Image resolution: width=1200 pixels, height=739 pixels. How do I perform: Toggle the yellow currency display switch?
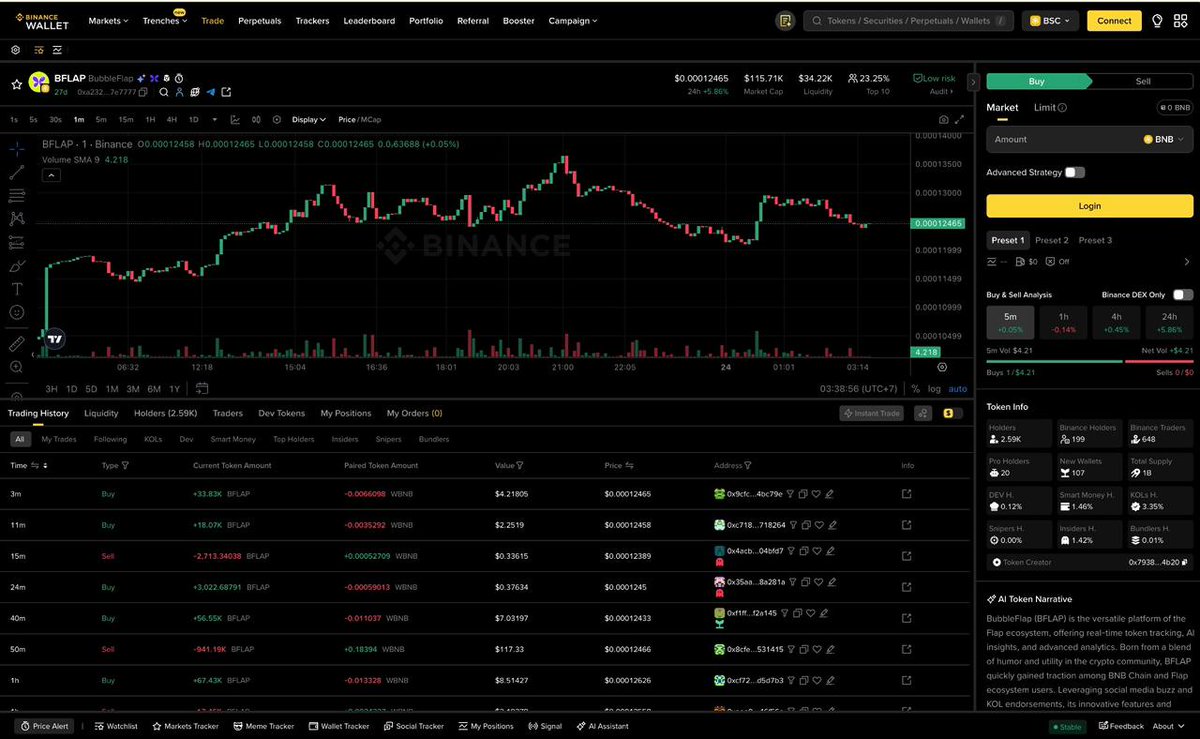953,413
